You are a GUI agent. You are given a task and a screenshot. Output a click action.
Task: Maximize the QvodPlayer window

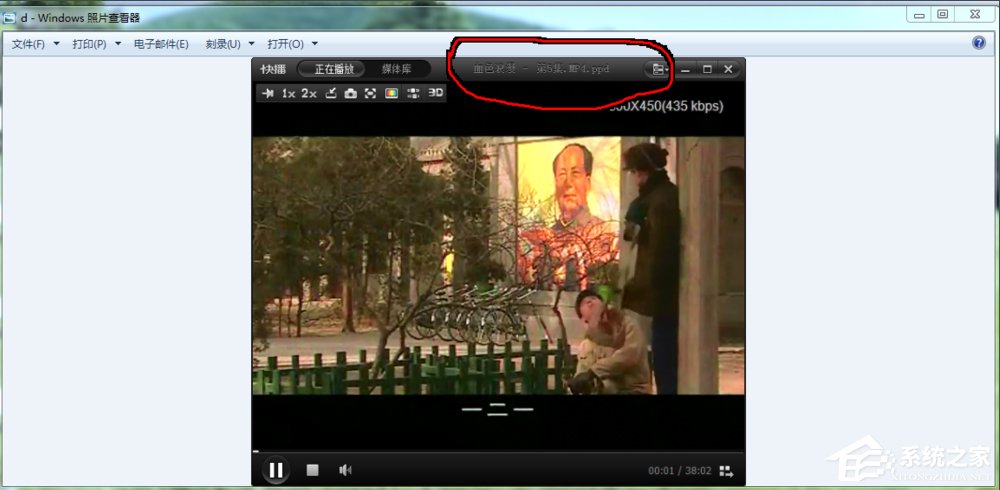coord(707,69)
